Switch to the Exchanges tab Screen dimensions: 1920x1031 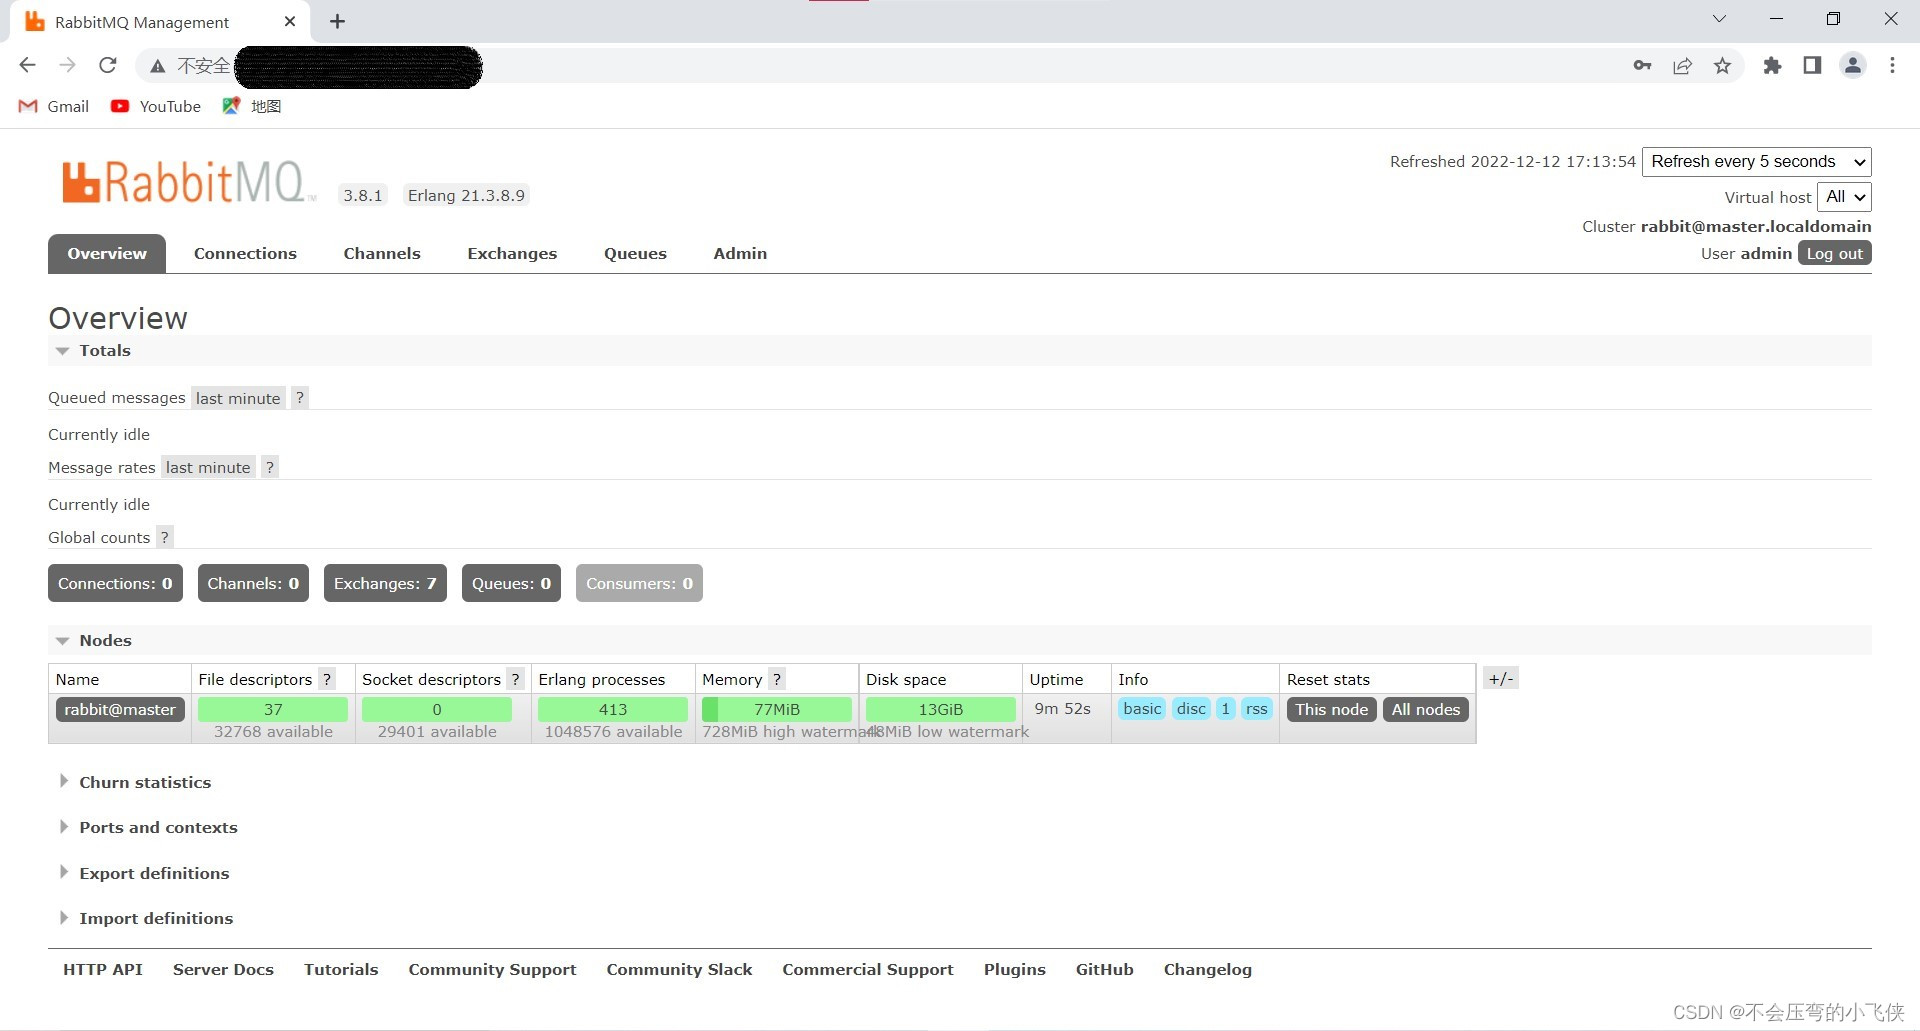512,253
